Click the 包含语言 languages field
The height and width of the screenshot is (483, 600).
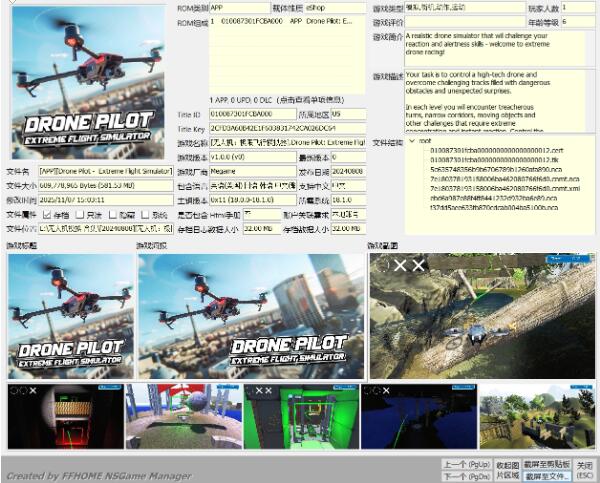[253, 186]
